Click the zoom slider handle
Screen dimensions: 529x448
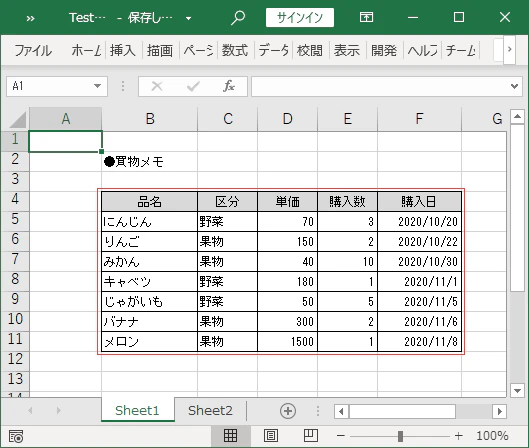coord(400,436)
